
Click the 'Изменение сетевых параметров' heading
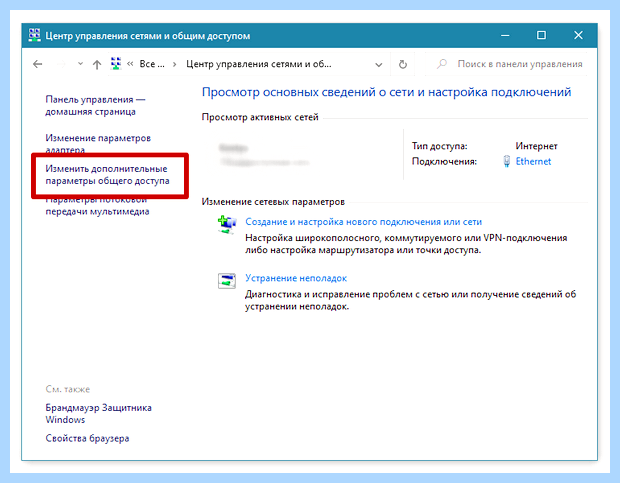point(273,202)
